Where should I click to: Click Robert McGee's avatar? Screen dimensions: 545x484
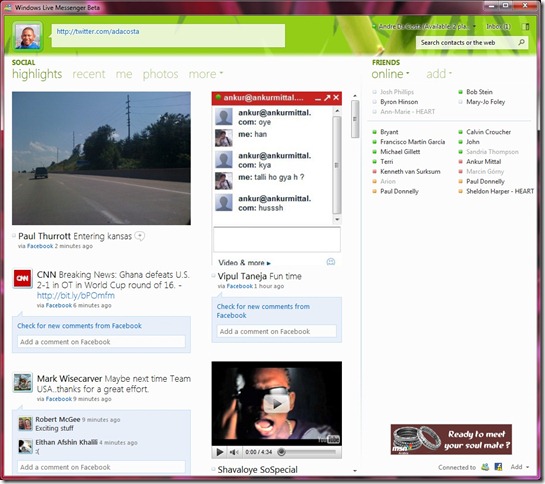[25, 424]
